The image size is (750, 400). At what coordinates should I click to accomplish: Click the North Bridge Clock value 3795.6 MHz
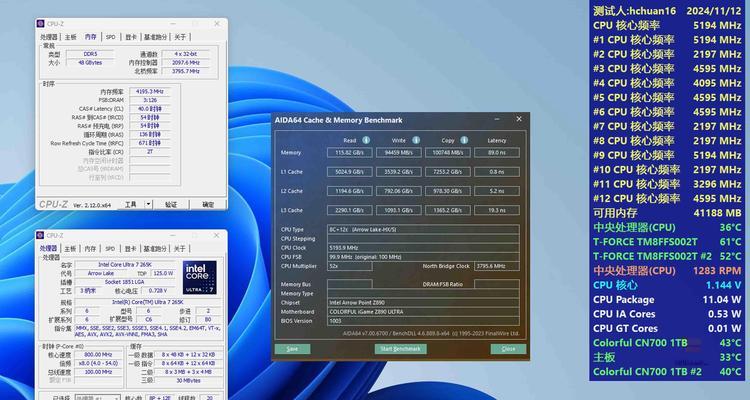(x=497, y=266)
